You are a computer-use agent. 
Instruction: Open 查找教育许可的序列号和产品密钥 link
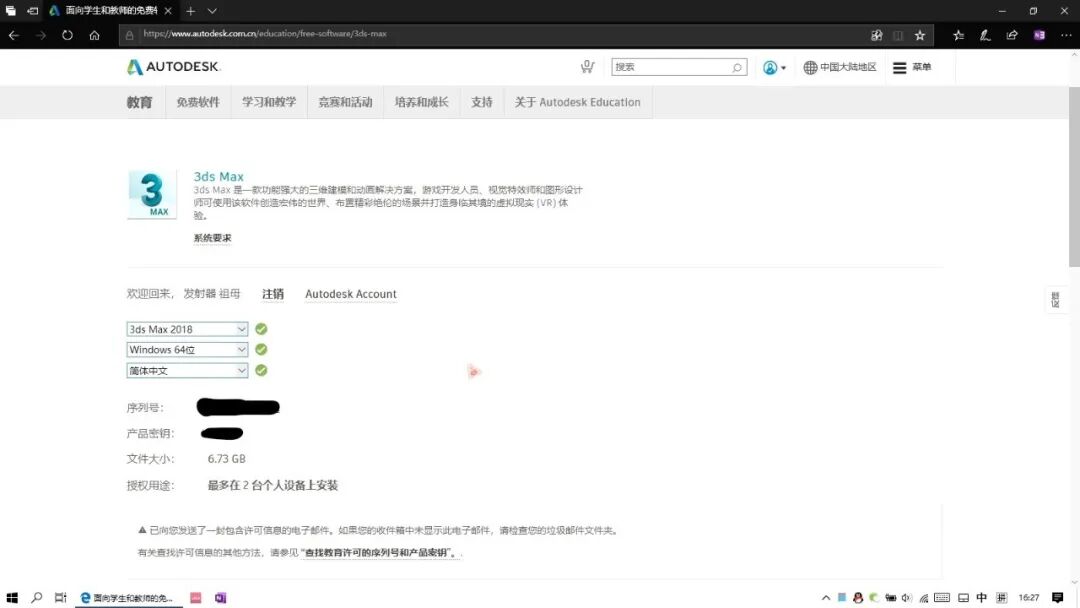pyautogui.click(x=378, y=552)
